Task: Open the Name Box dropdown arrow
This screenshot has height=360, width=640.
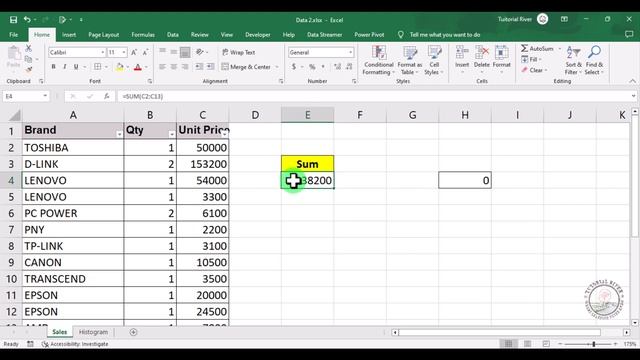Action: click(x=45, y=96)
